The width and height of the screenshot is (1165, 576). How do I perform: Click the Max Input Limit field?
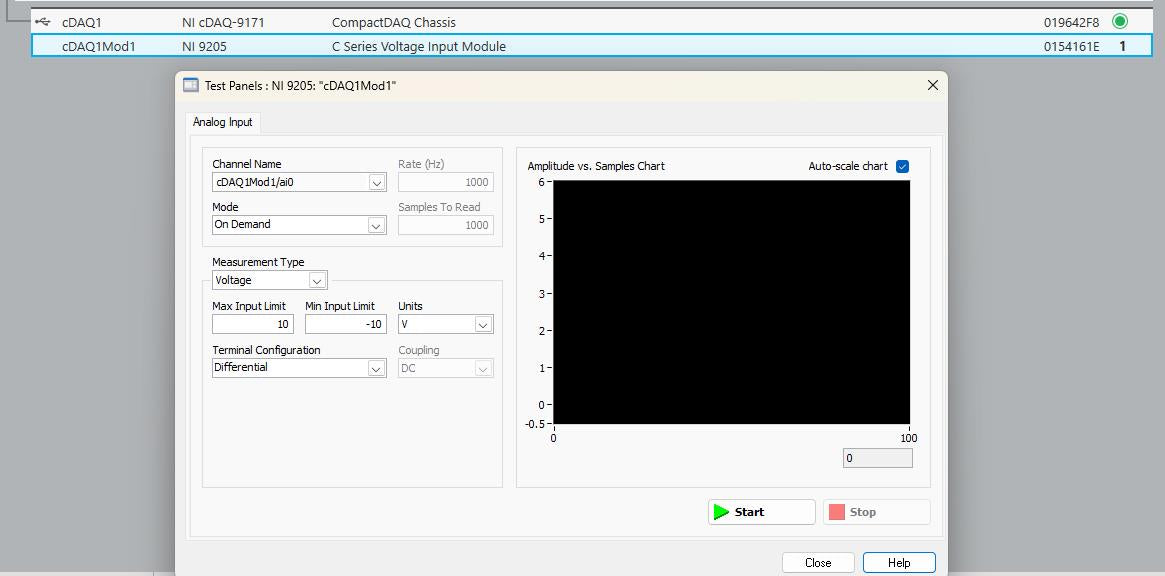[x=253, y=324]
